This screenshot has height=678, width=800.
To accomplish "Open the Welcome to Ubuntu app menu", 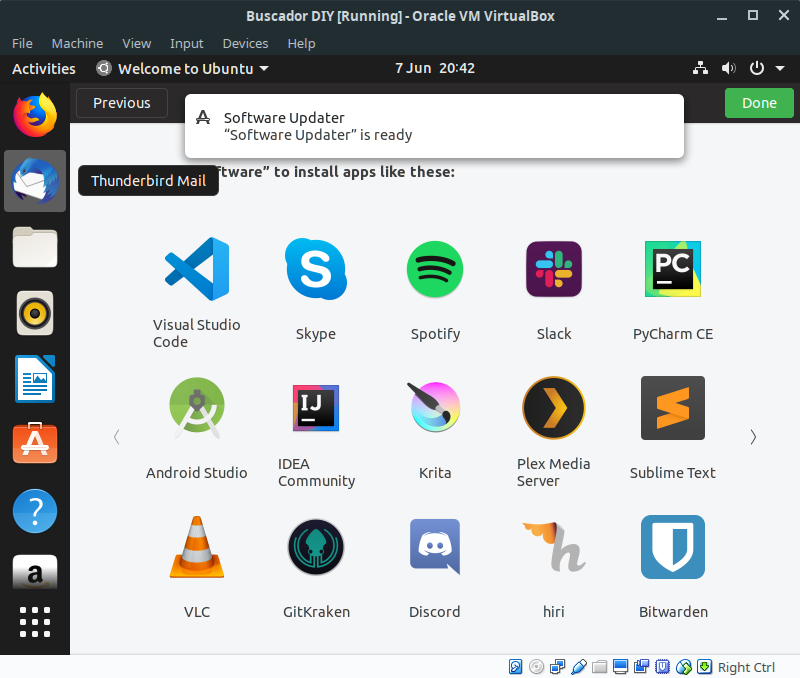I will [183, 68].
